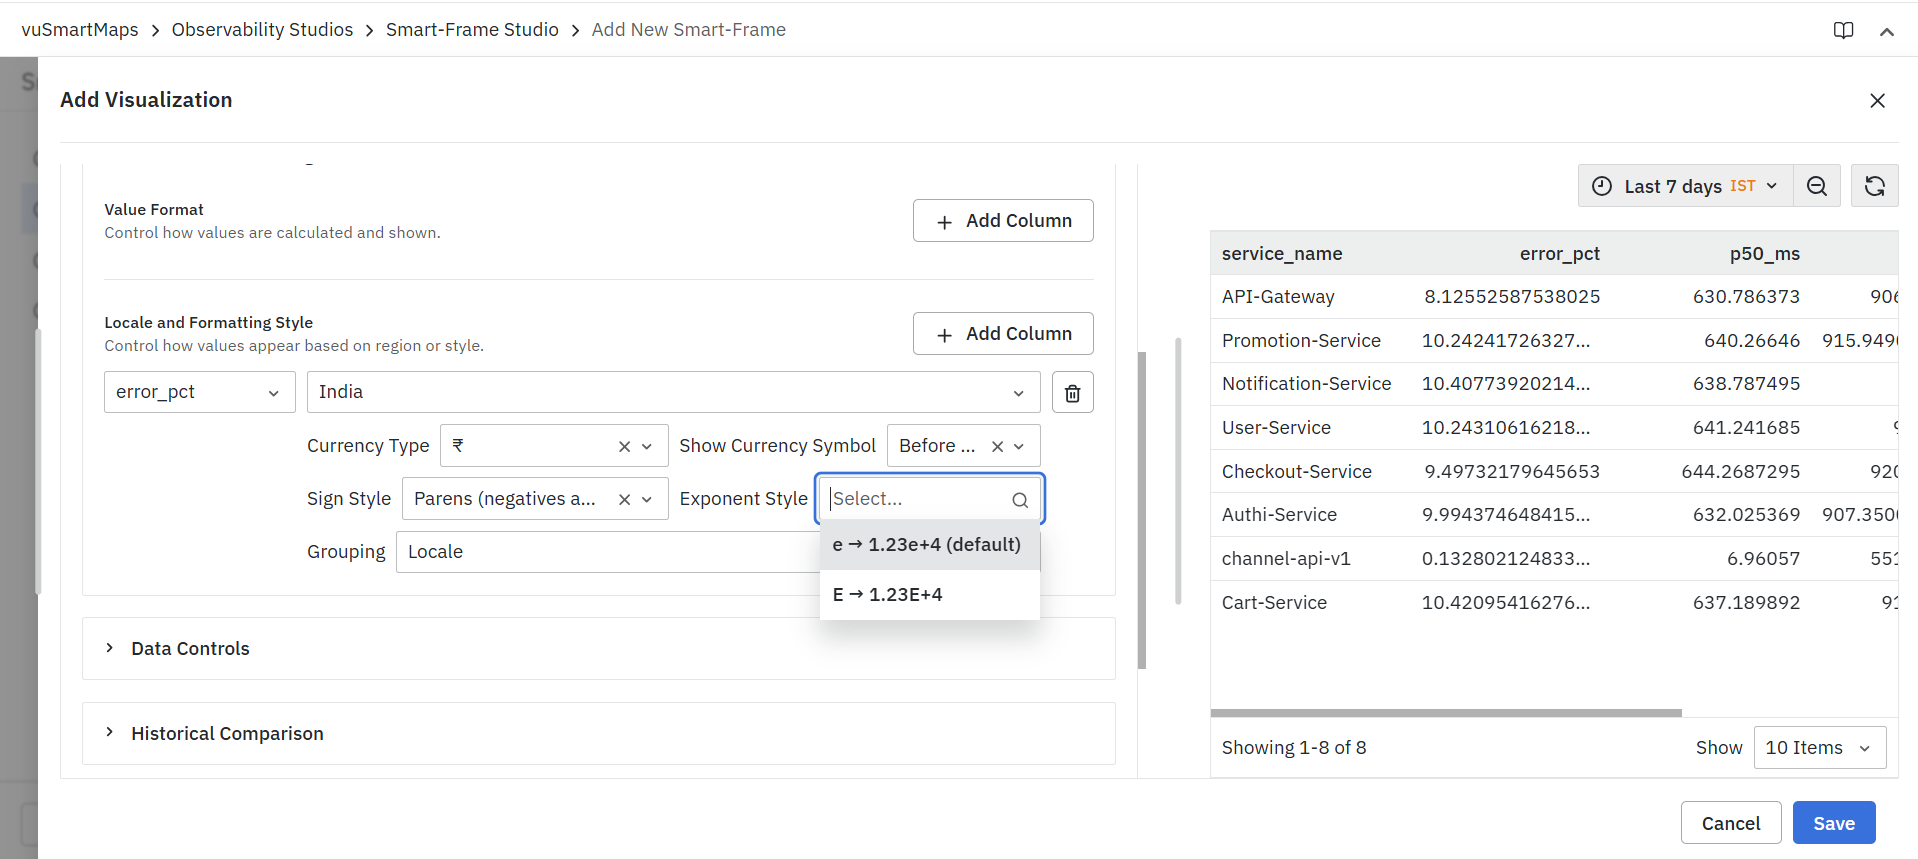Open the error_pct column dropdown
Screen dimensions: 1918x859
(x=200, y=392)
